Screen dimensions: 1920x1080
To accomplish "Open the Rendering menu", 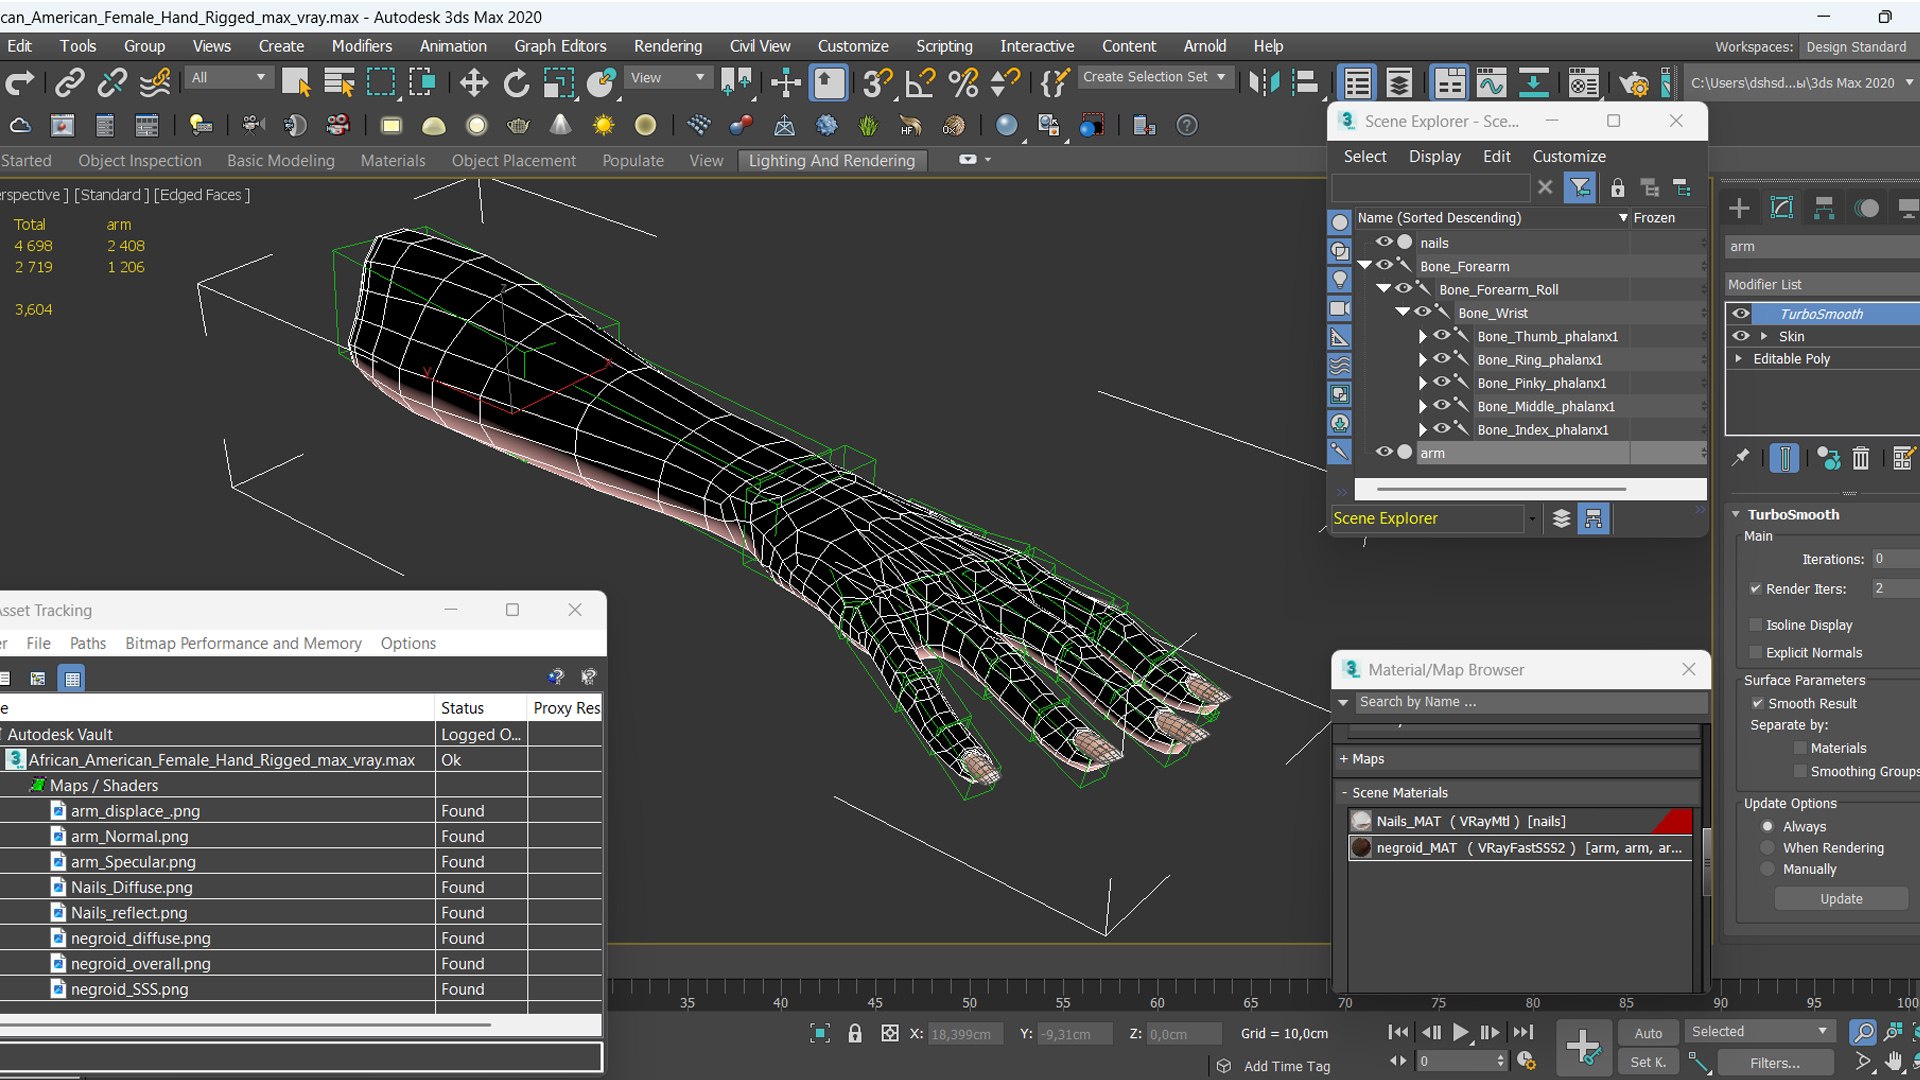I will point(667,46).
